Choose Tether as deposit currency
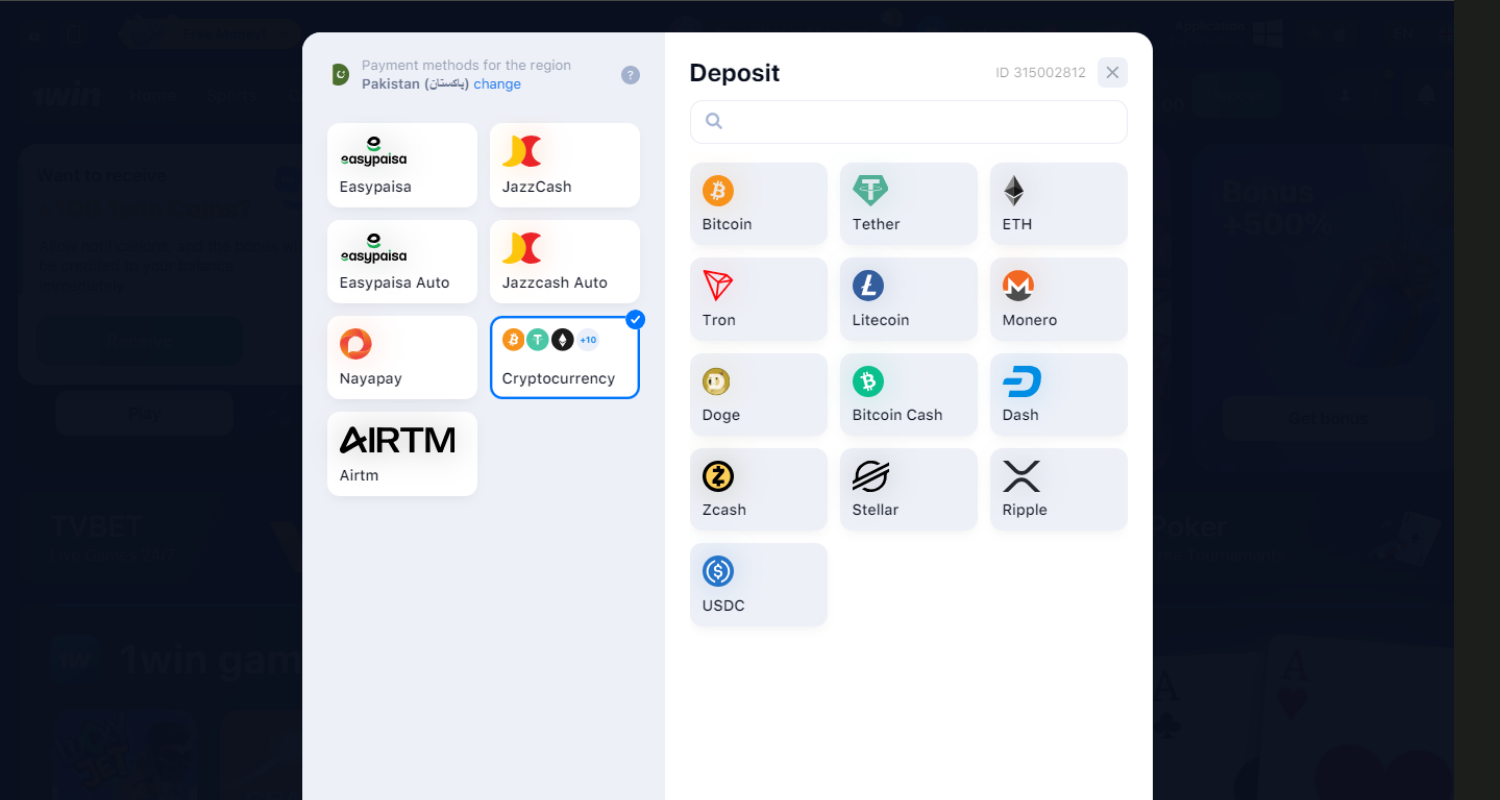Image resolution: width=1500 pixels, height=800 pixels. 908,204
